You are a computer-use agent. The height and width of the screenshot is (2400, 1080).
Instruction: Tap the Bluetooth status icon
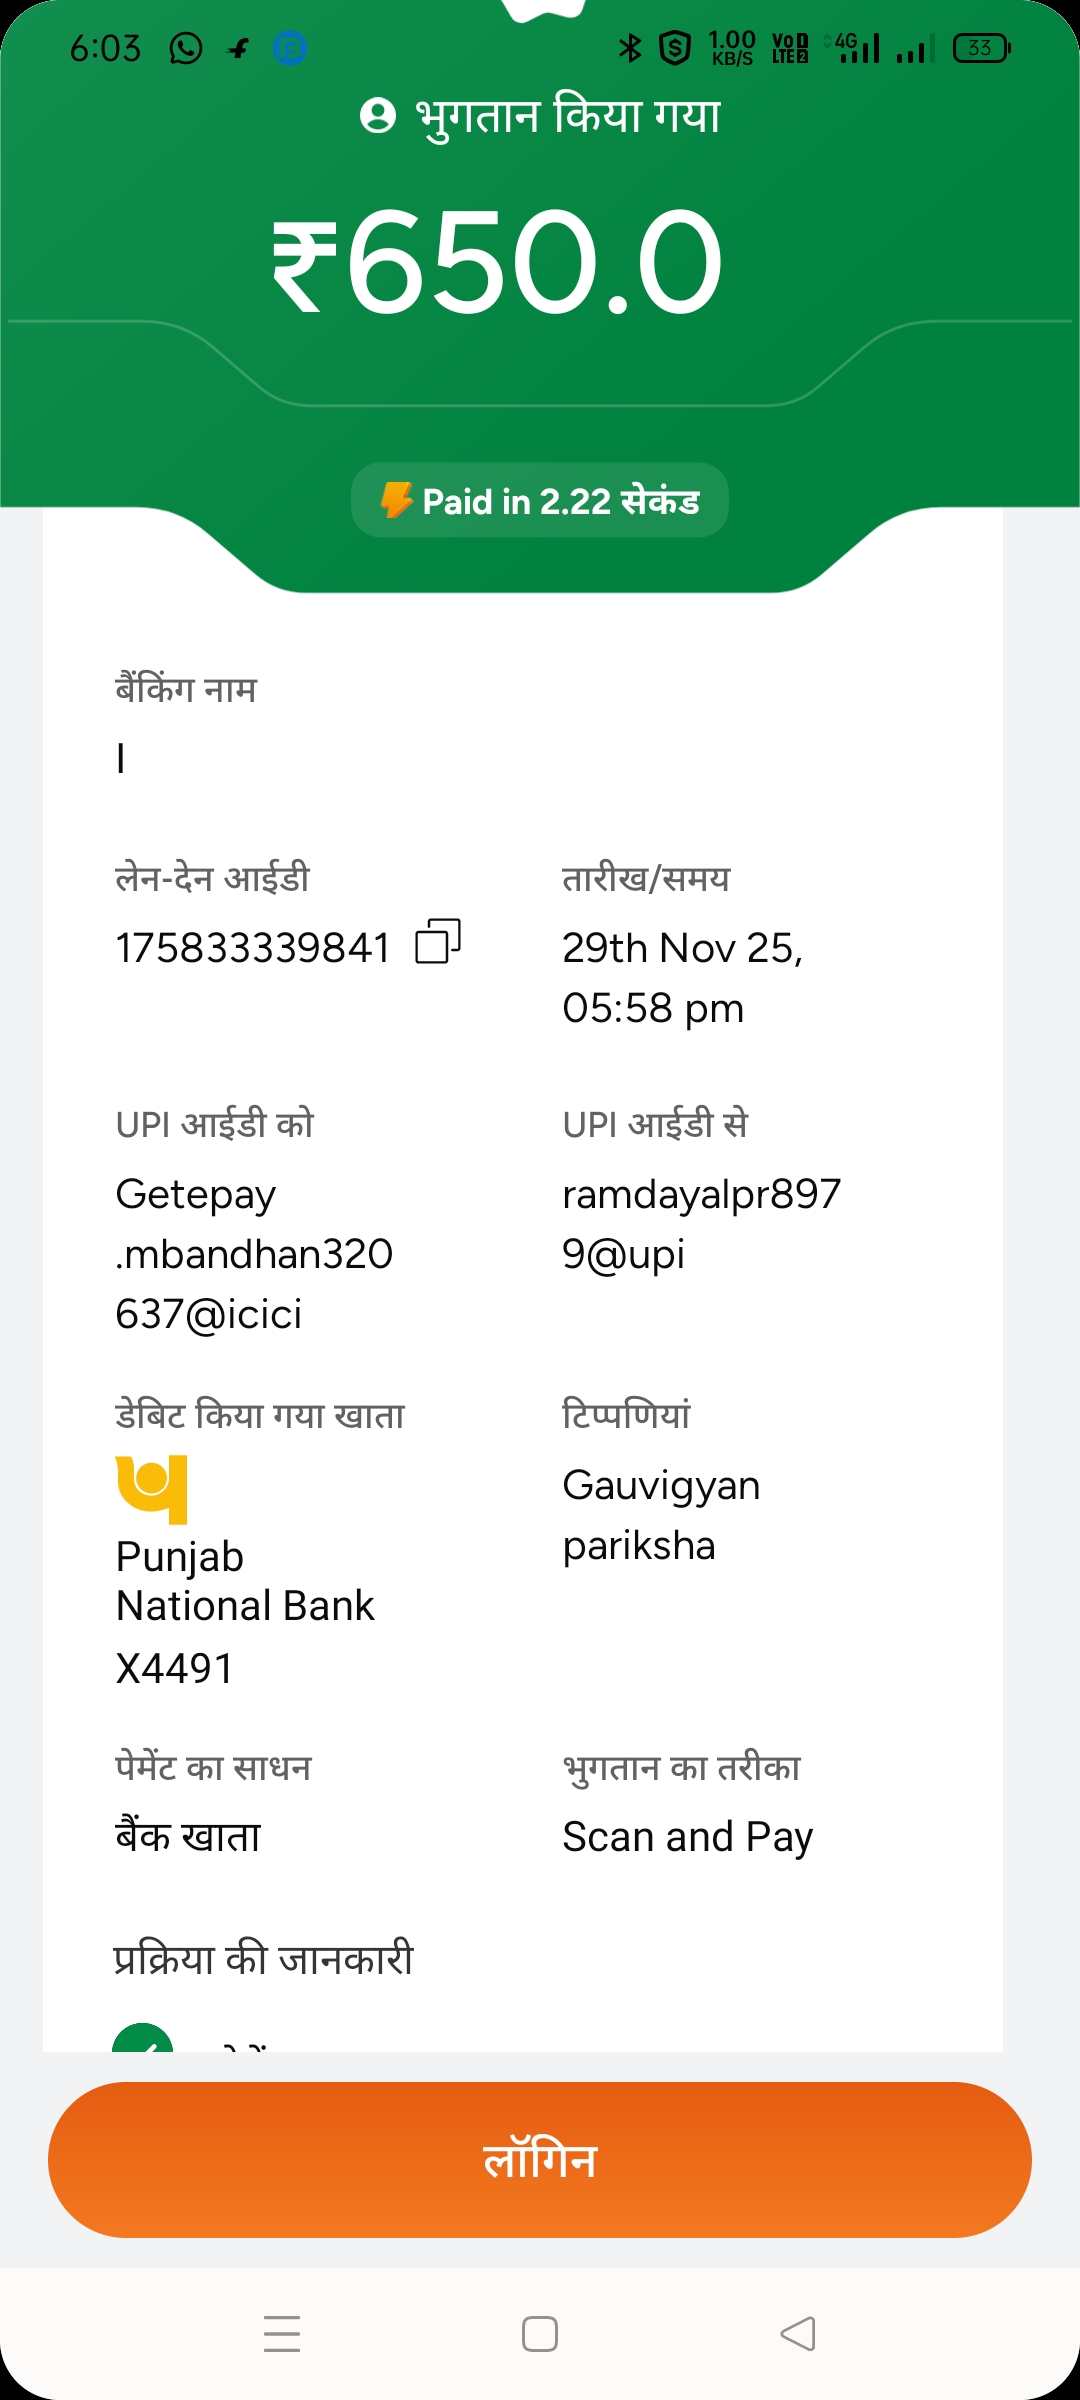pyautogui.click(x=630, y=48)
